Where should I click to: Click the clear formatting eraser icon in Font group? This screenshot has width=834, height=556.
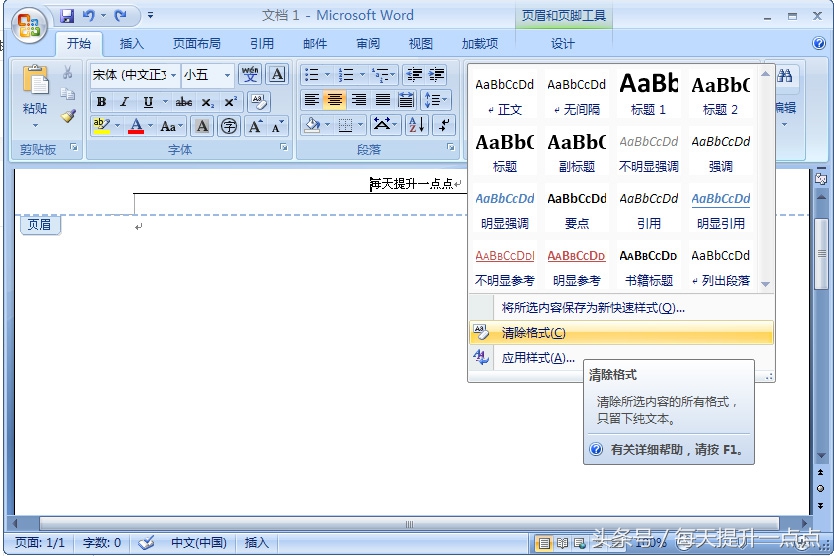click(x=259, y=101)
